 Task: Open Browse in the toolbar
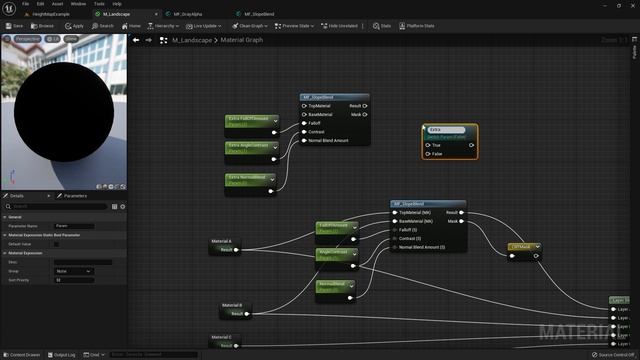point(42,26)
